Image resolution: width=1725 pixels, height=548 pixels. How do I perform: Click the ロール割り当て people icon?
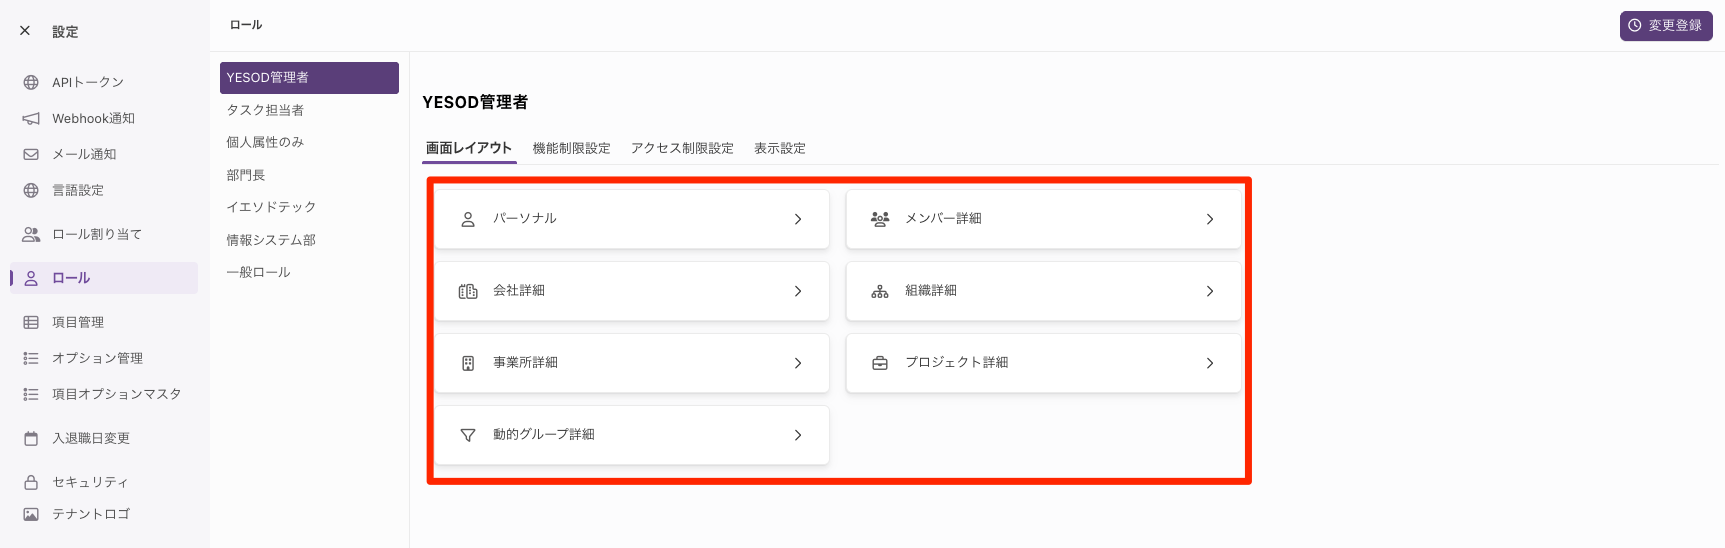(31, 234)
